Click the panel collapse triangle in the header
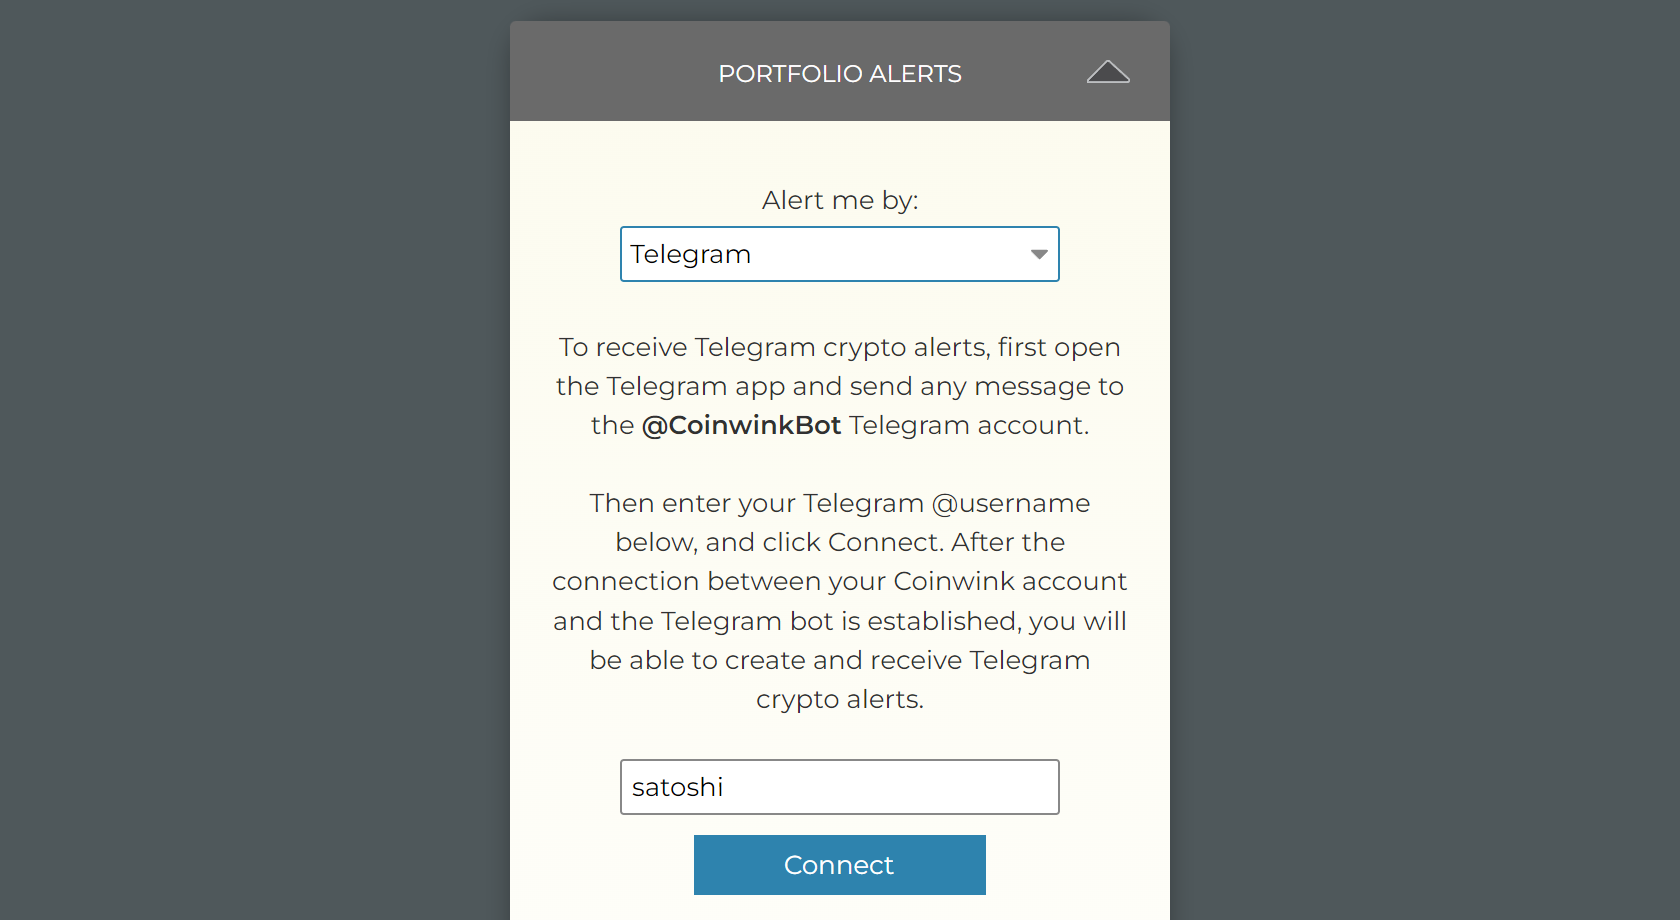This screenshot has width=1680, height=920. 1108,71
